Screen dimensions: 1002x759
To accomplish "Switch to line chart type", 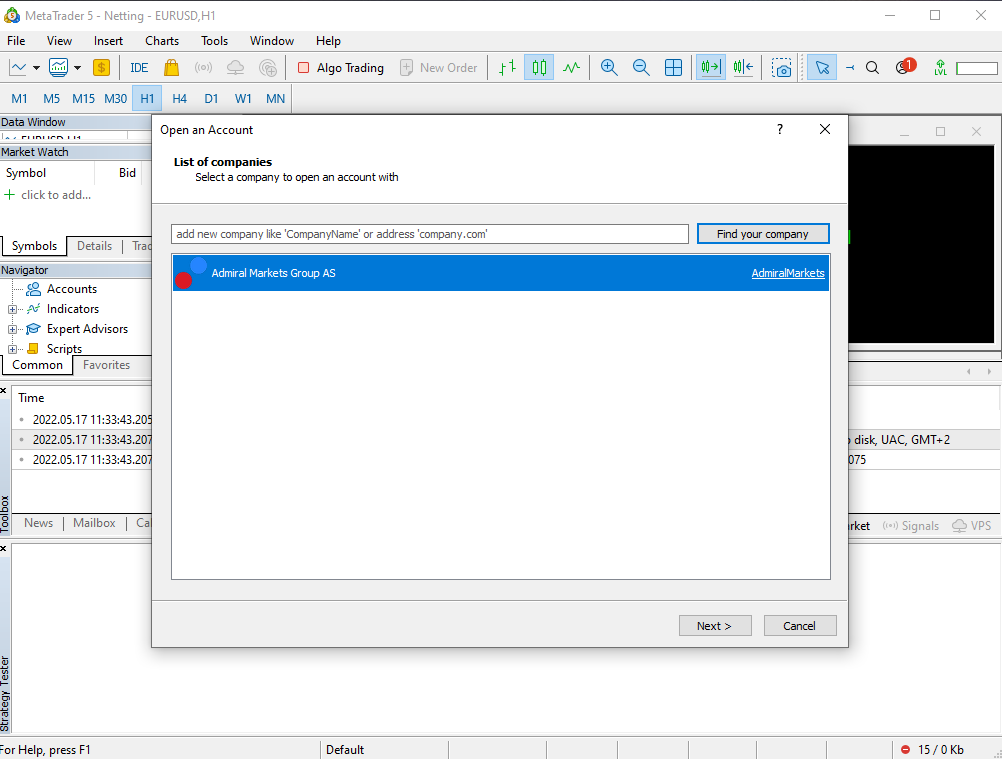I will [x=571, y=67].
